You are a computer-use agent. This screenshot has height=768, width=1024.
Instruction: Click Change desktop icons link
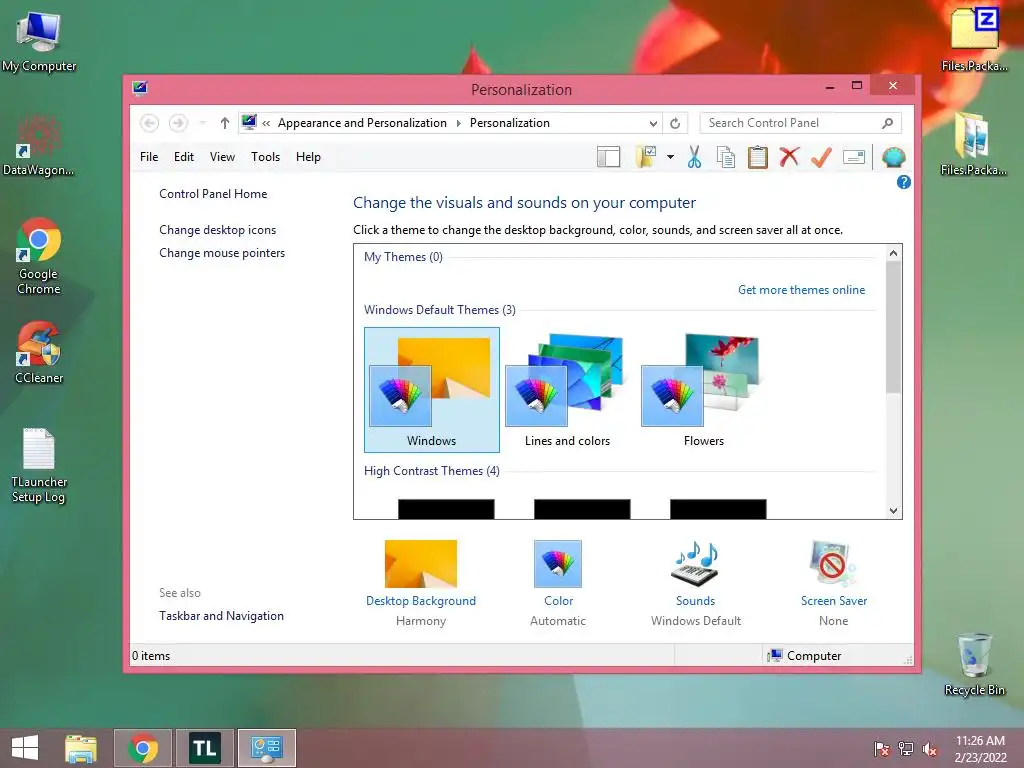coord(217,230)
